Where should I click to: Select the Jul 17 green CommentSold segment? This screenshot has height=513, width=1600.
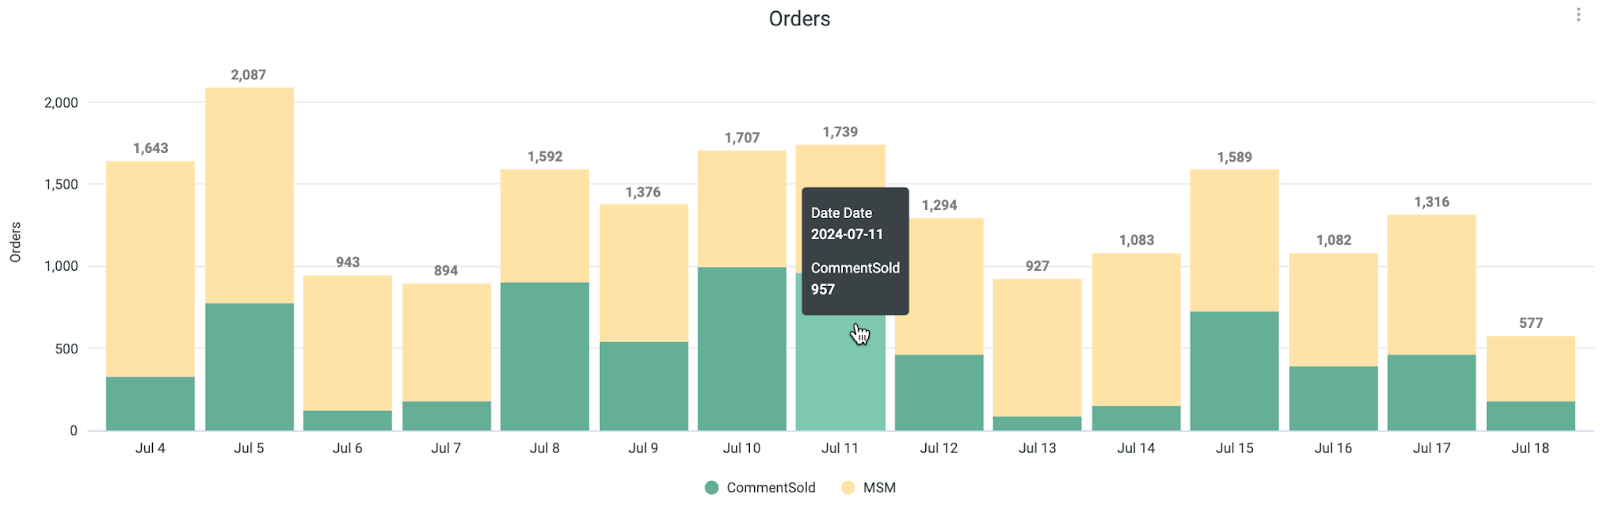coord(1431,392)
